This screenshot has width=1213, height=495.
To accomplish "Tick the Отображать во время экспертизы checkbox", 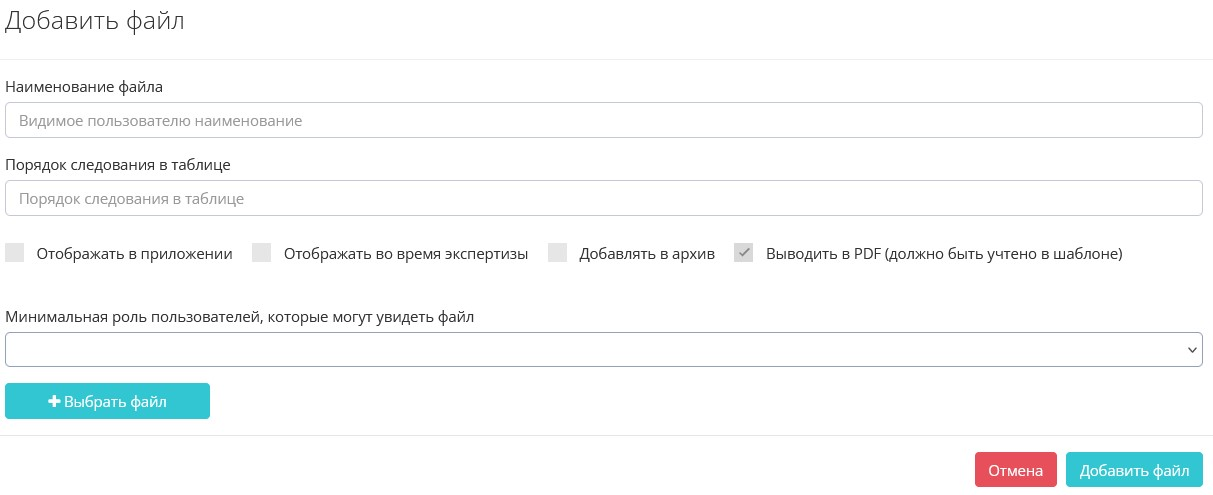I will (262, 253).
